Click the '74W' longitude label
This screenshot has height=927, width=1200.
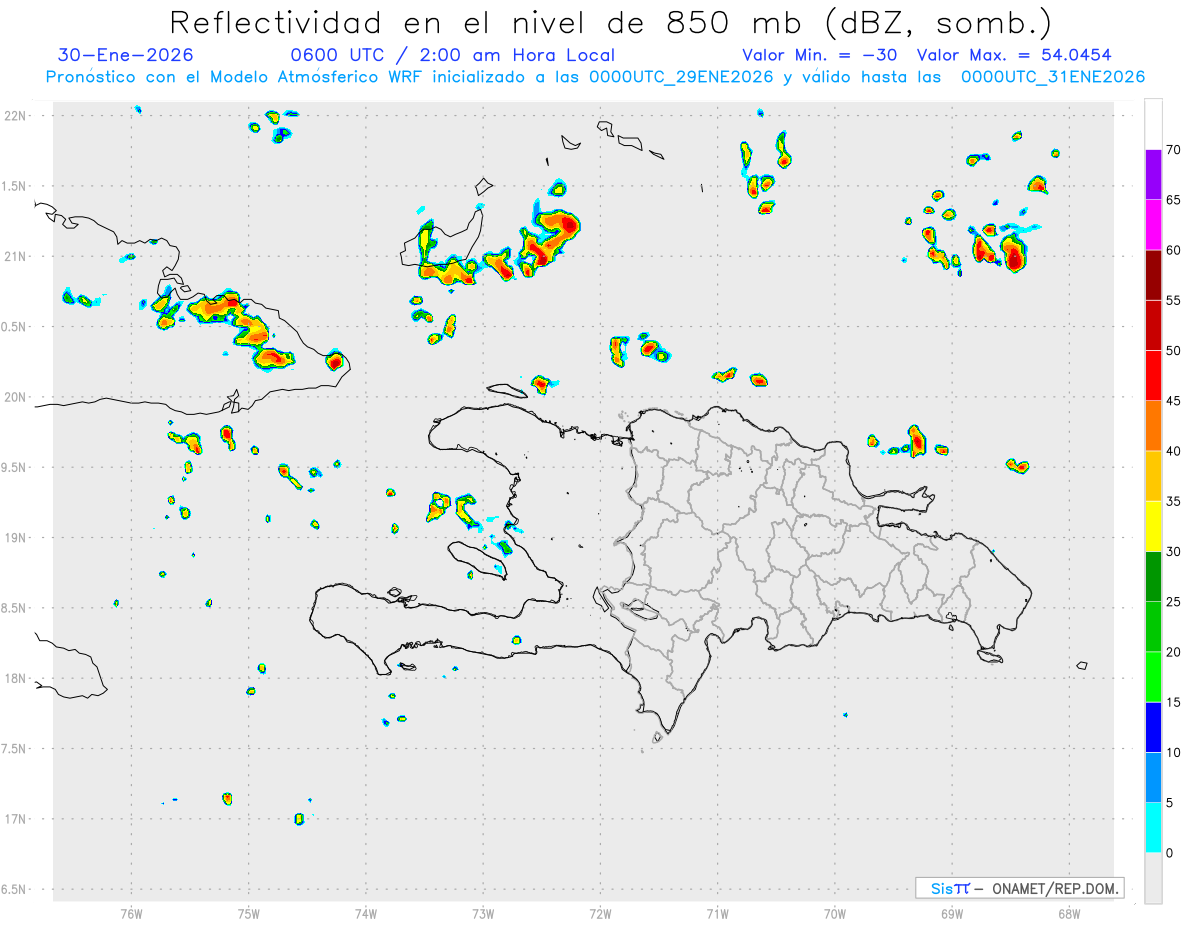(x=366, y=913)
